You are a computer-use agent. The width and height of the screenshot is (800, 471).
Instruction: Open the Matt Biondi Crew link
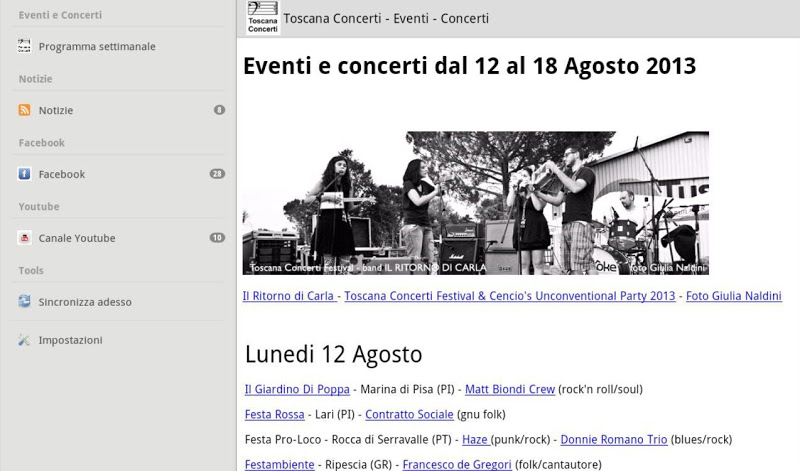click(x=510, y=389)
